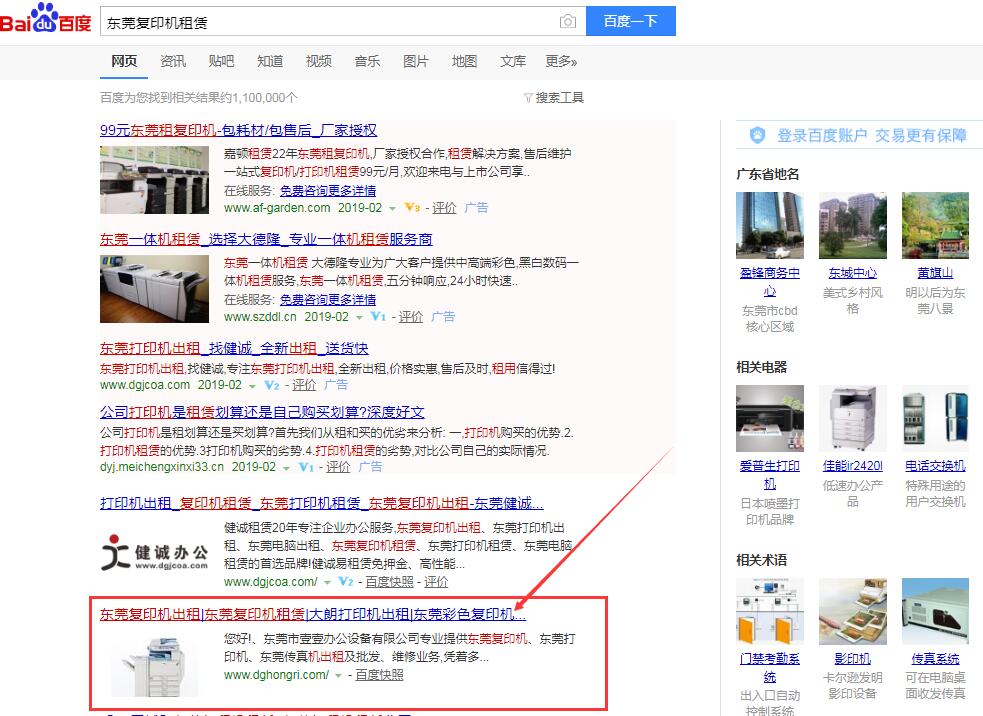Click the 爱普生打印机 product thumbnail
The width and height of the screenshot is (983, 716).
pyautogui.click(x=769, y=419)
